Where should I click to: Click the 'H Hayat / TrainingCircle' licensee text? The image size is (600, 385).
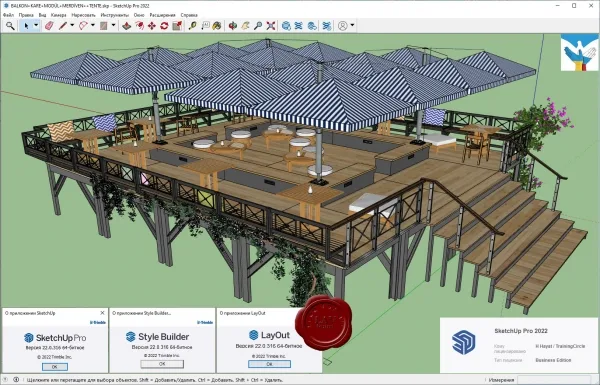(560, 346)
